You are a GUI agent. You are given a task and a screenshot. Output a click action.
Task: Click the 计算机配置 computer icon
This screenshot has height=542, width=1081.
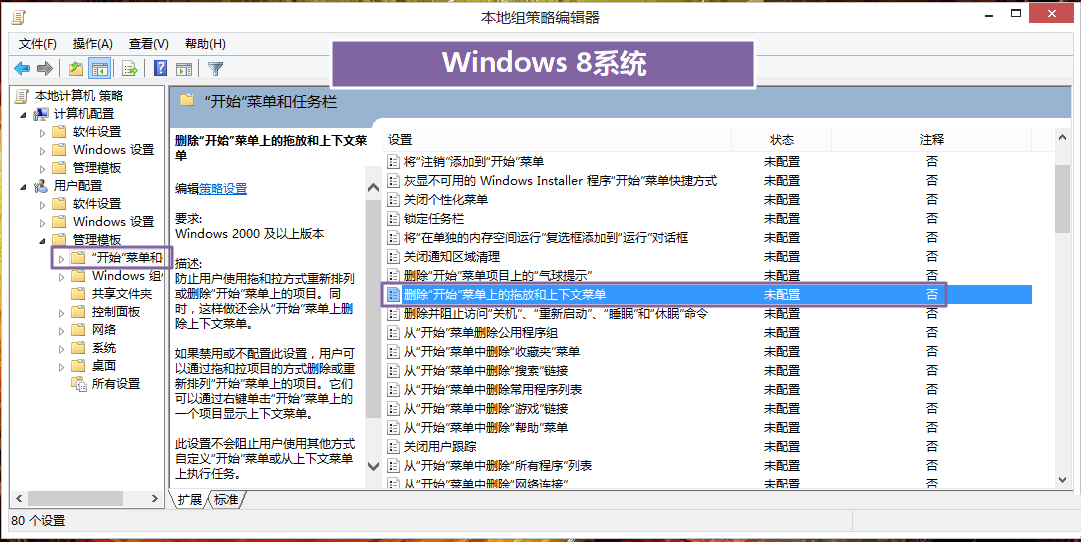41,114
